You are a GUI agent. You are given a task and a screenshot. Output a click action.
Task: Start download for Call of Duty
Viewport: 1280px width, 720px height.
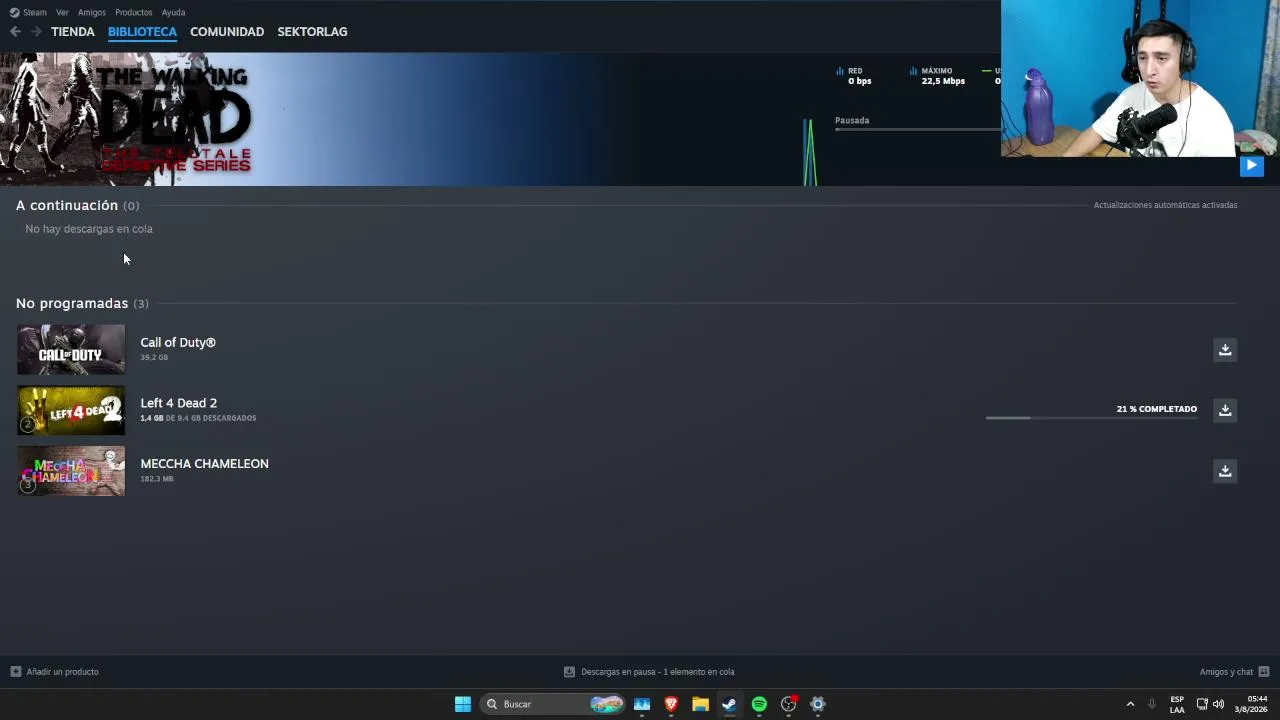[x=1225, y=350]
